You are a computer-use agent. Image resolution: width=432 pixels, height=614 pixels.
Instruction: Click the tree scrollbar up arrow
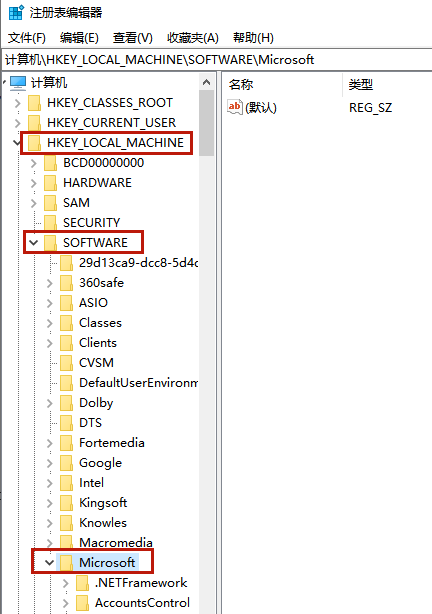tap(206, 82)
